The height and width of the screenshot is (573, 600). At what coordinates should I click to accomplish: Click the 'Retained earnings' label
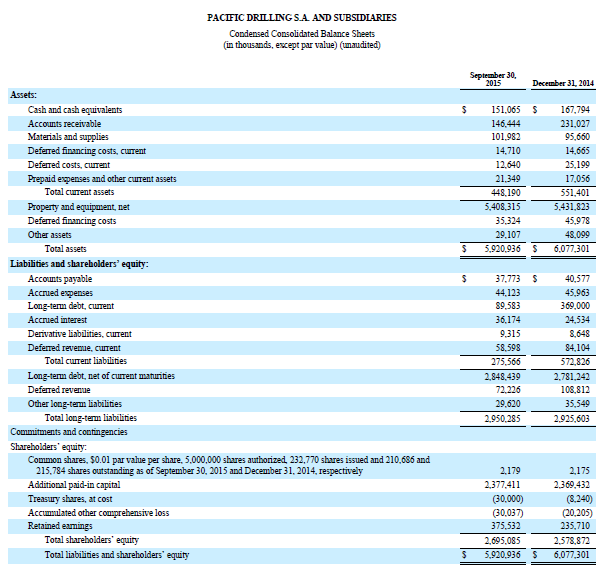[60, 526]
